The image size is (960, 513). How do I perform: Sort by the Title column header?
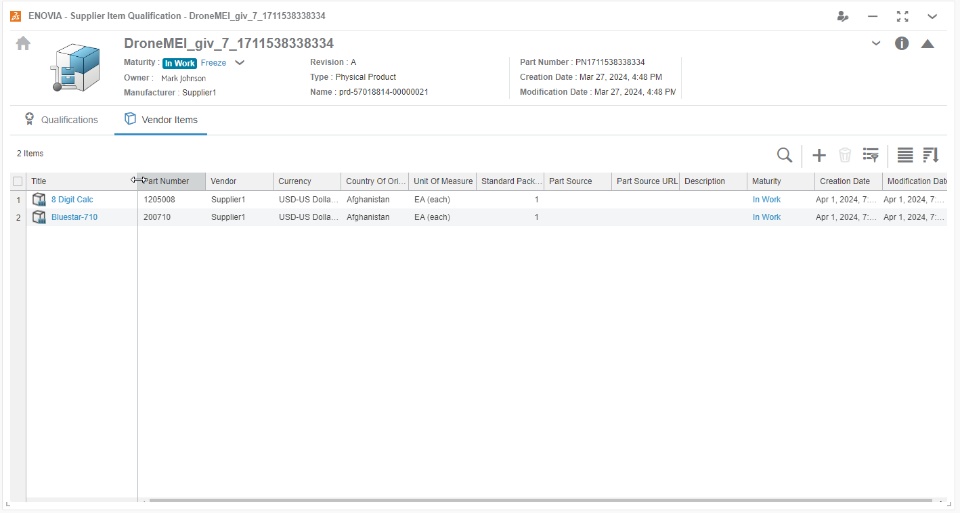click(x=81, y=181)
